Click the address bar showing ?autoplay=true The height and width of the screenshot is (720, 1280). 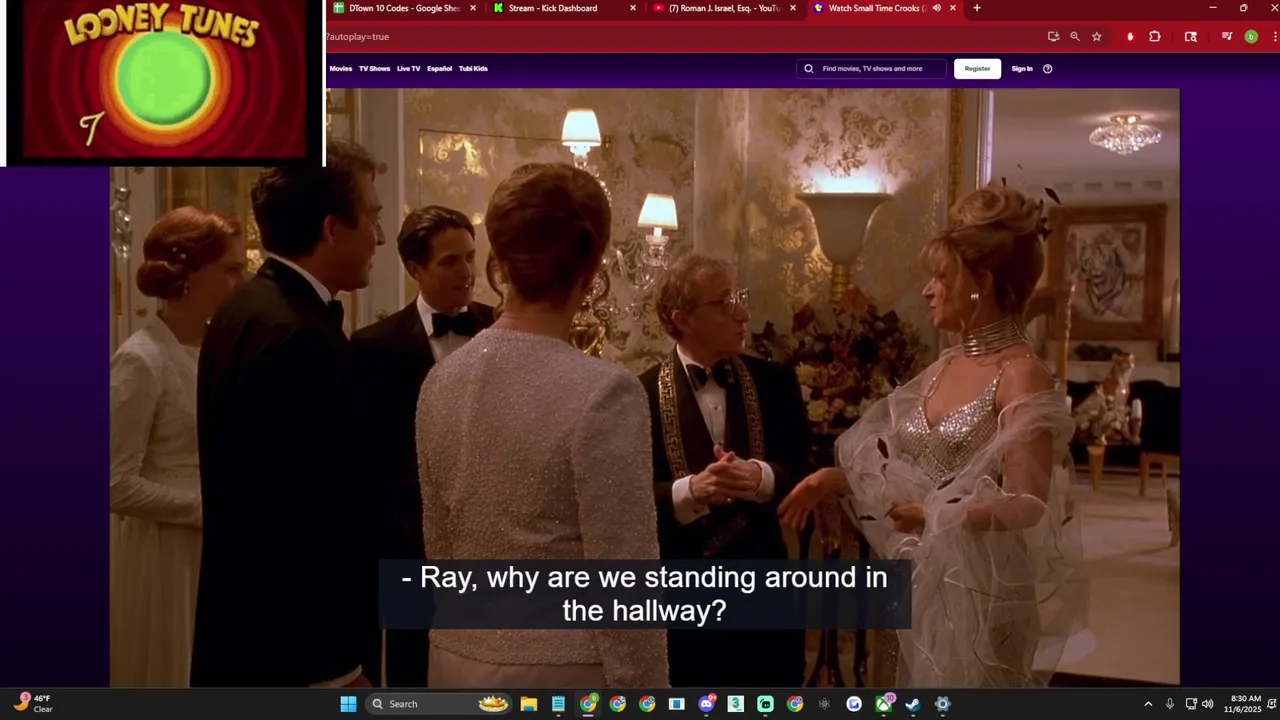tap(680, 36)
